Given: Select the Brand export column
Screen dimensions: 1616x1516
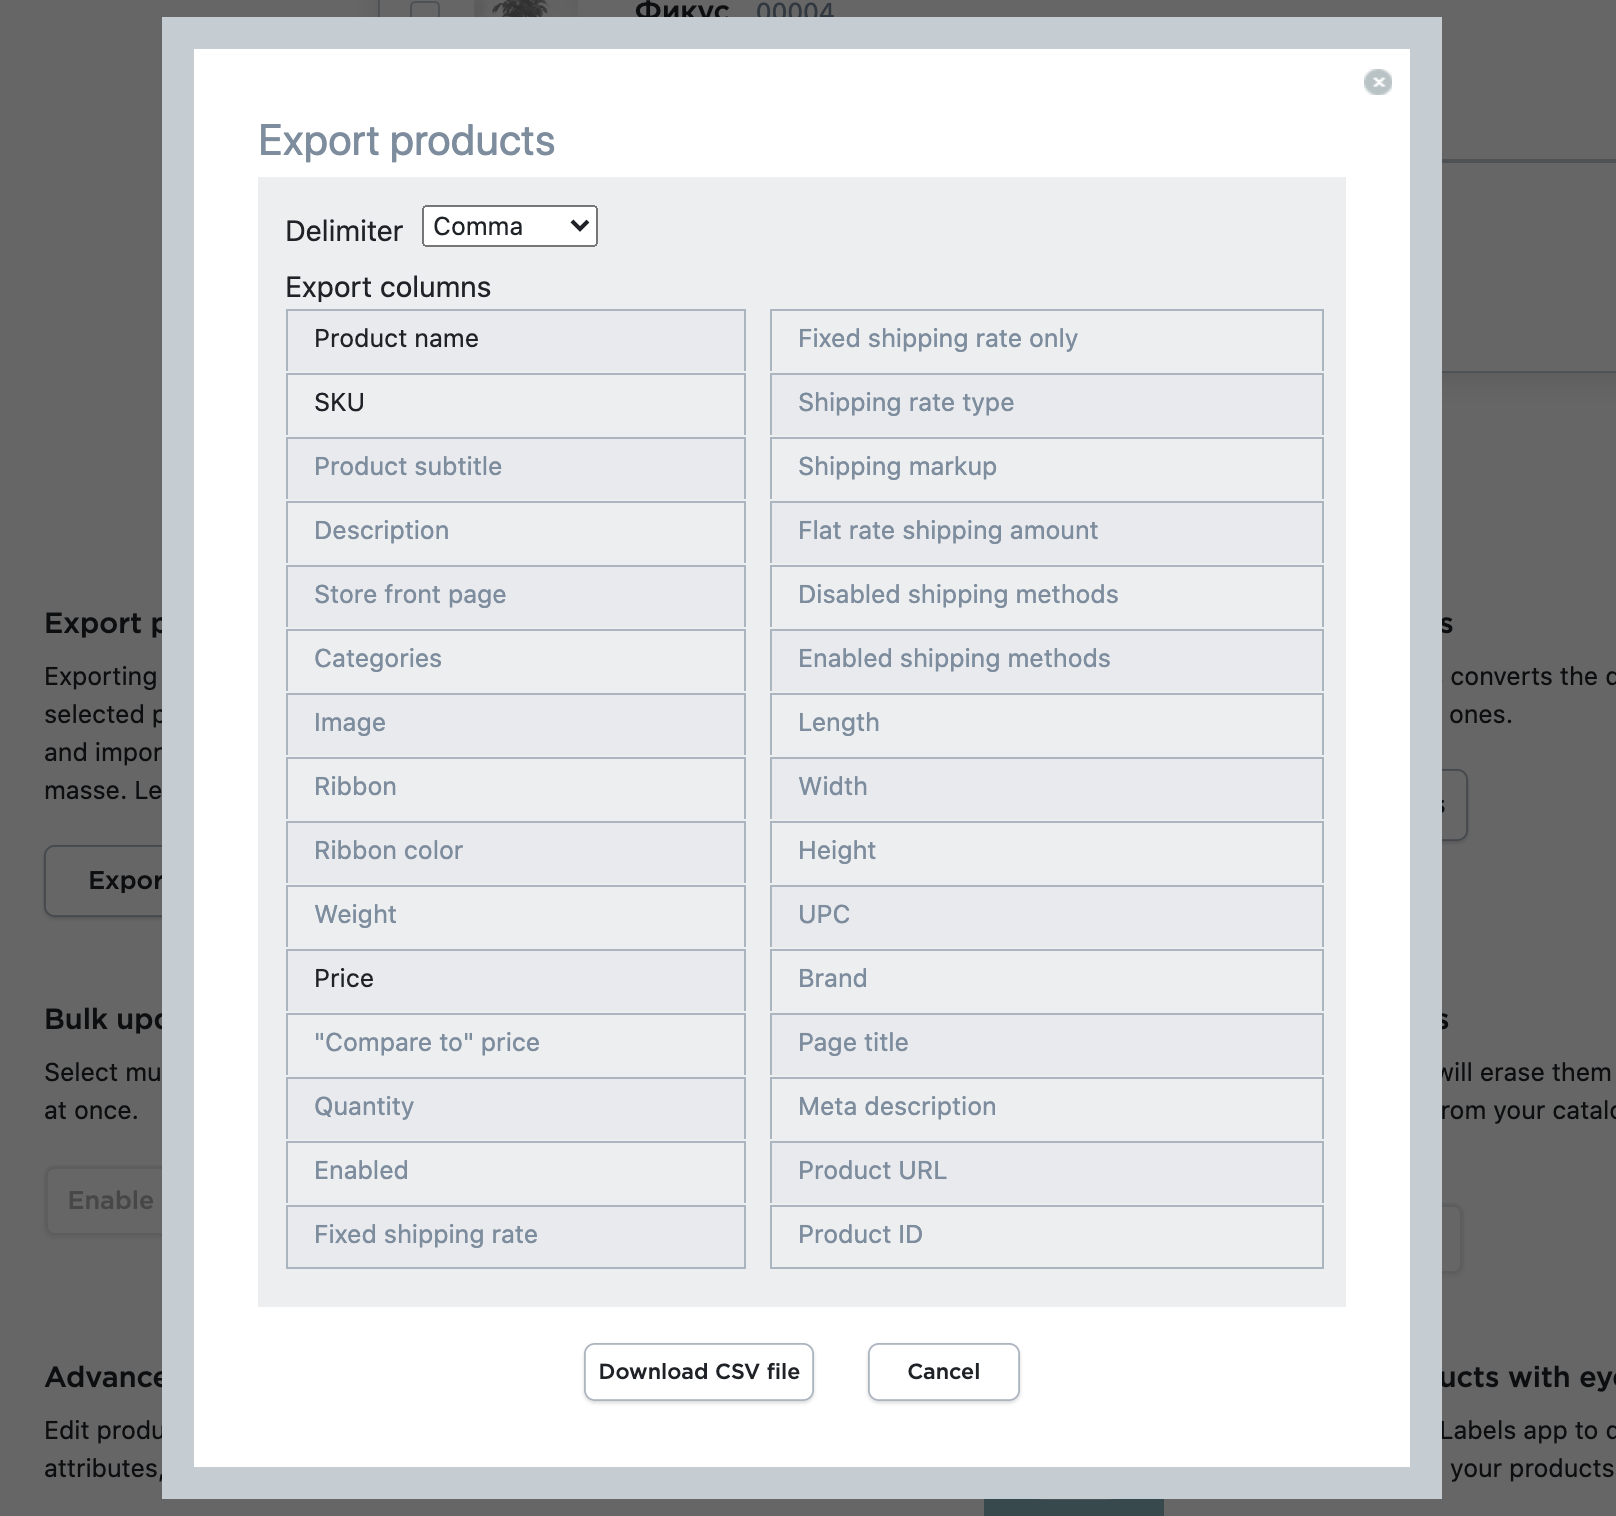Looking at the screenshot, I should coord(1046,980).
